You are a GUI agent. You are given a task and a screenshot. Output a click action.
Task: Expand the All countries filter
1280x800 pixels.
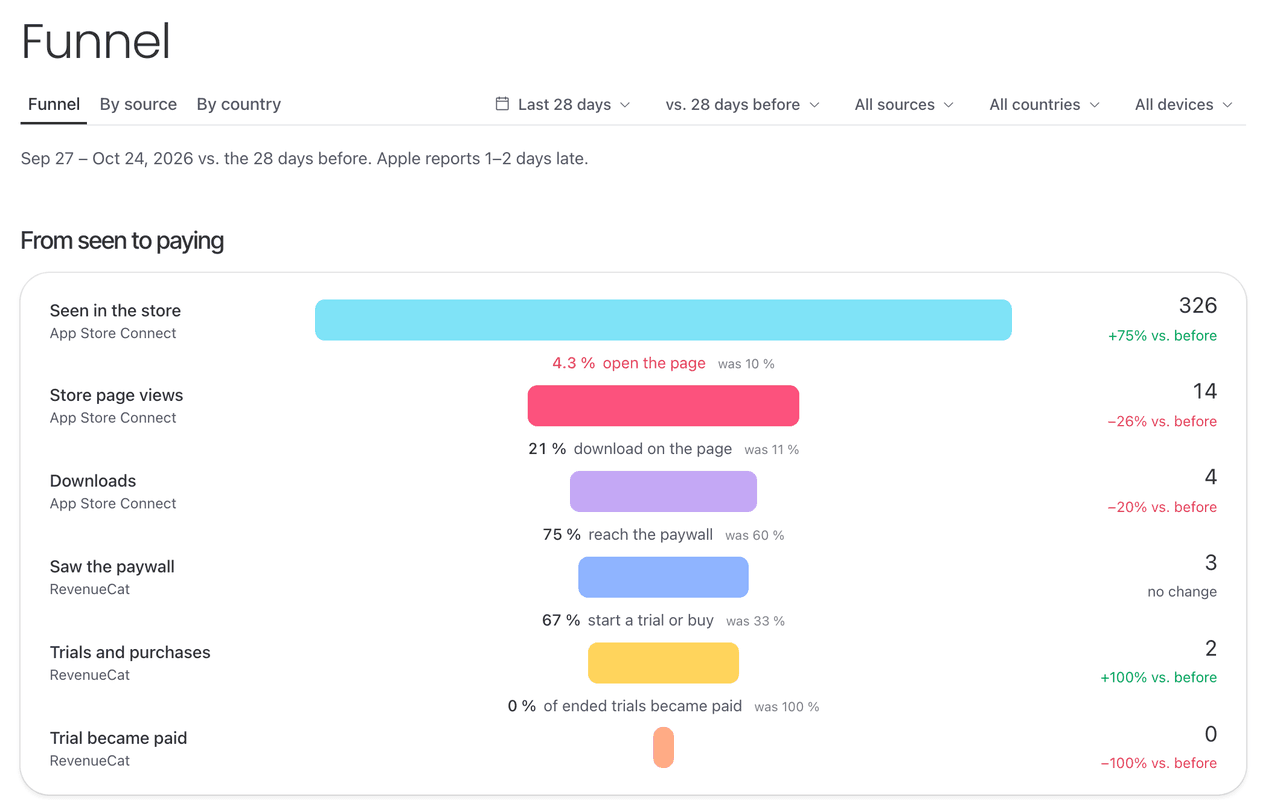1044,104
